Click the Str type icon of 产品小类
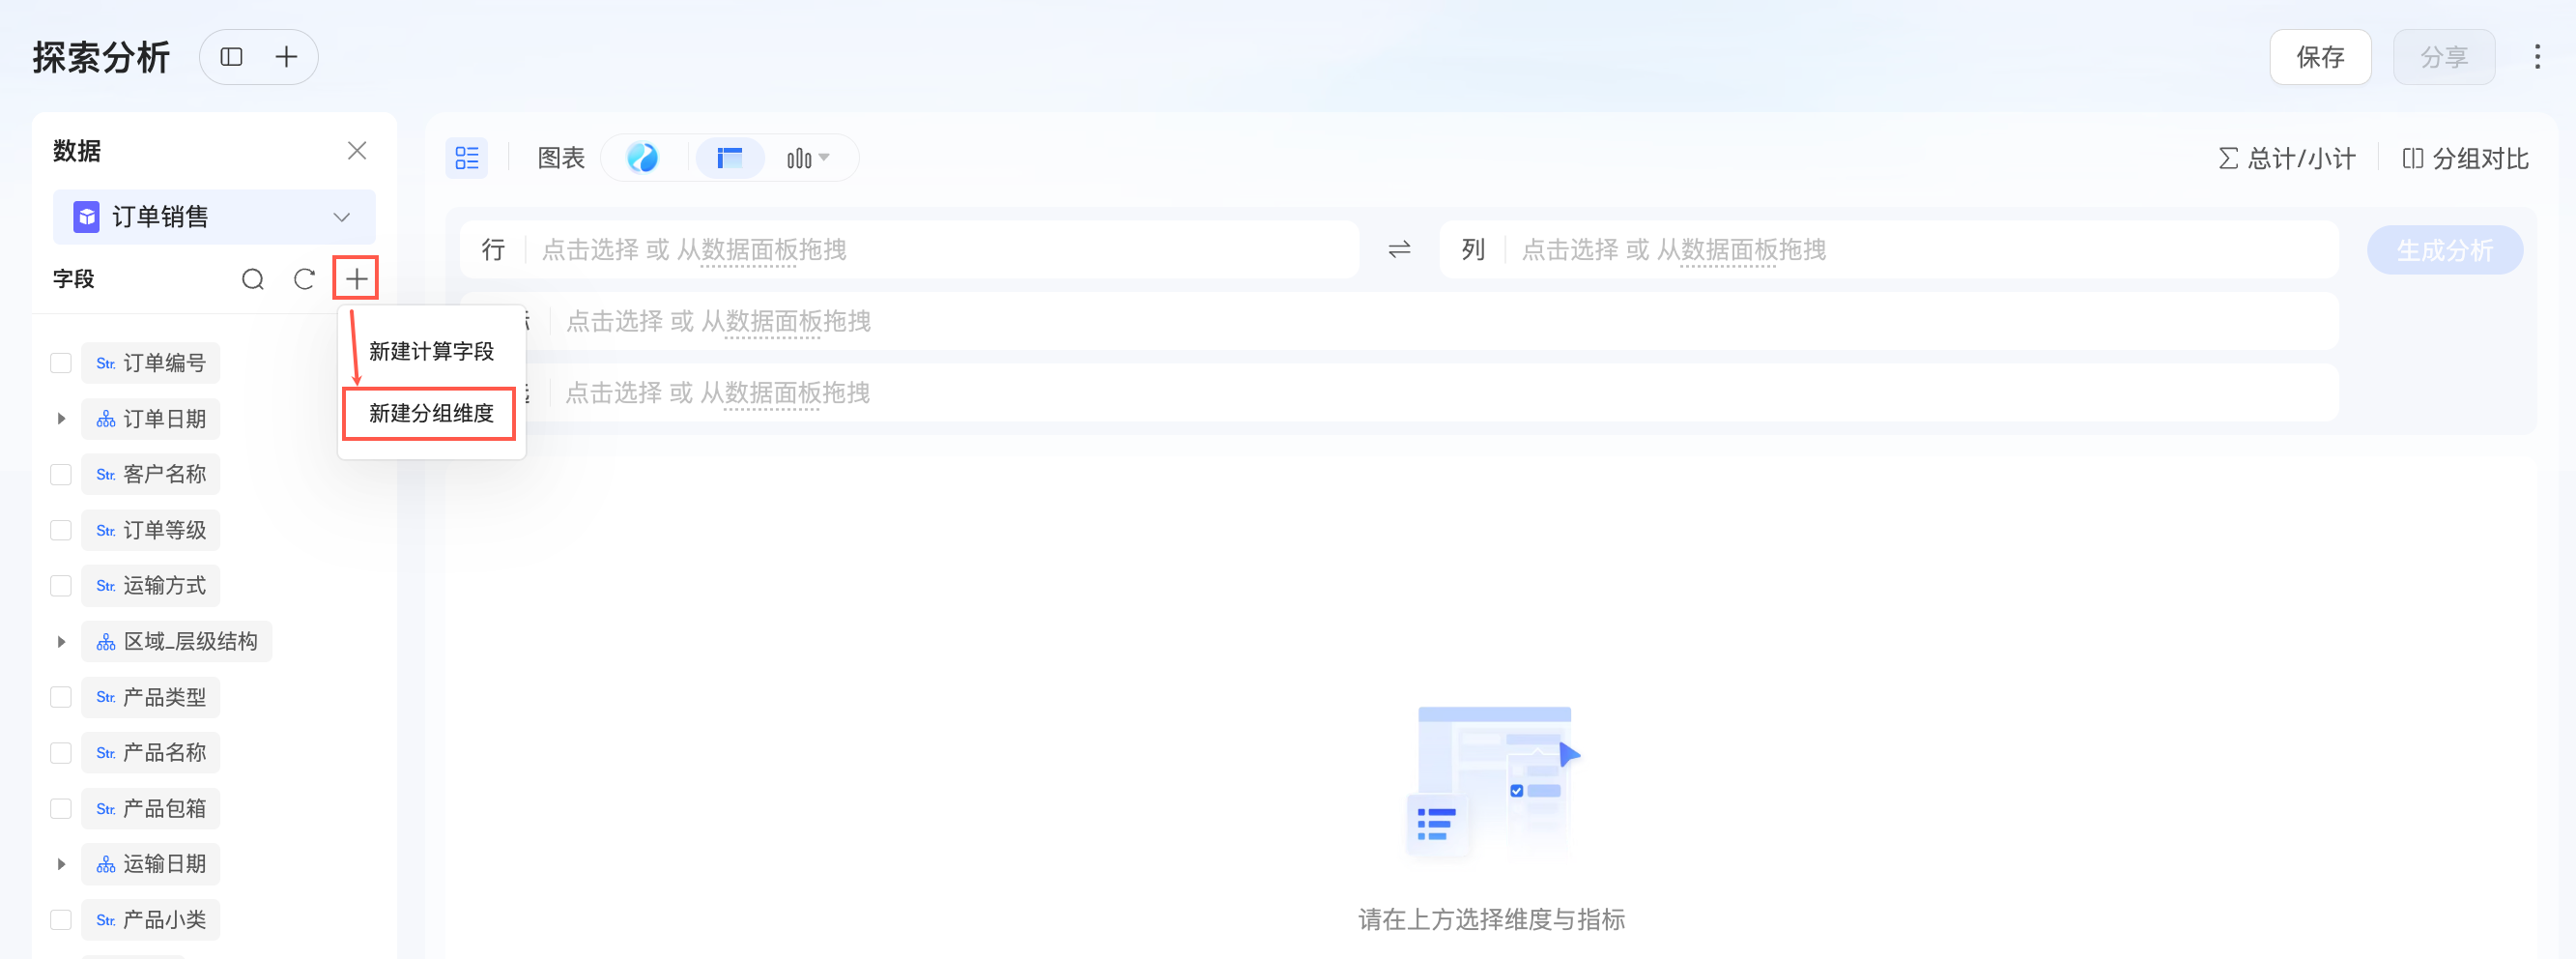Image resolution: width=2576 pixels, height=959 pixels. coord(106,920)
